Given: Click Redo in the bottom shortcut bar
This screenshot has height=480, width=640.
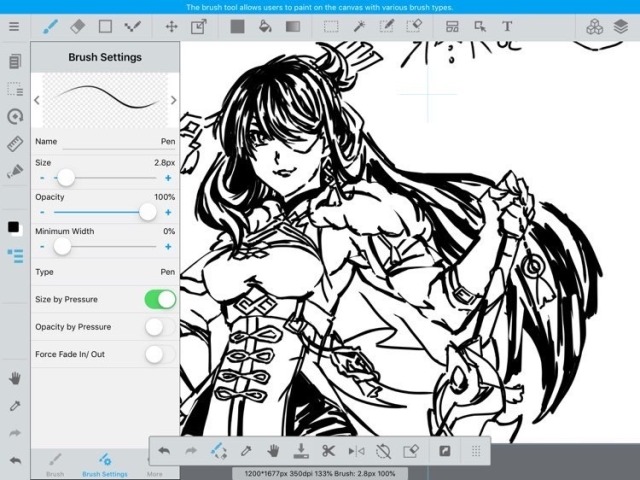Looking at the screenshot, I should click(191, 451).
